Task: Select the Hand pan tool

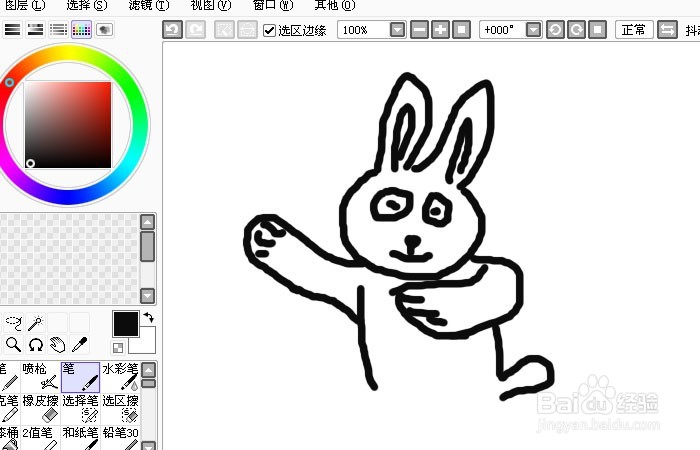Action: pos(57,344)
